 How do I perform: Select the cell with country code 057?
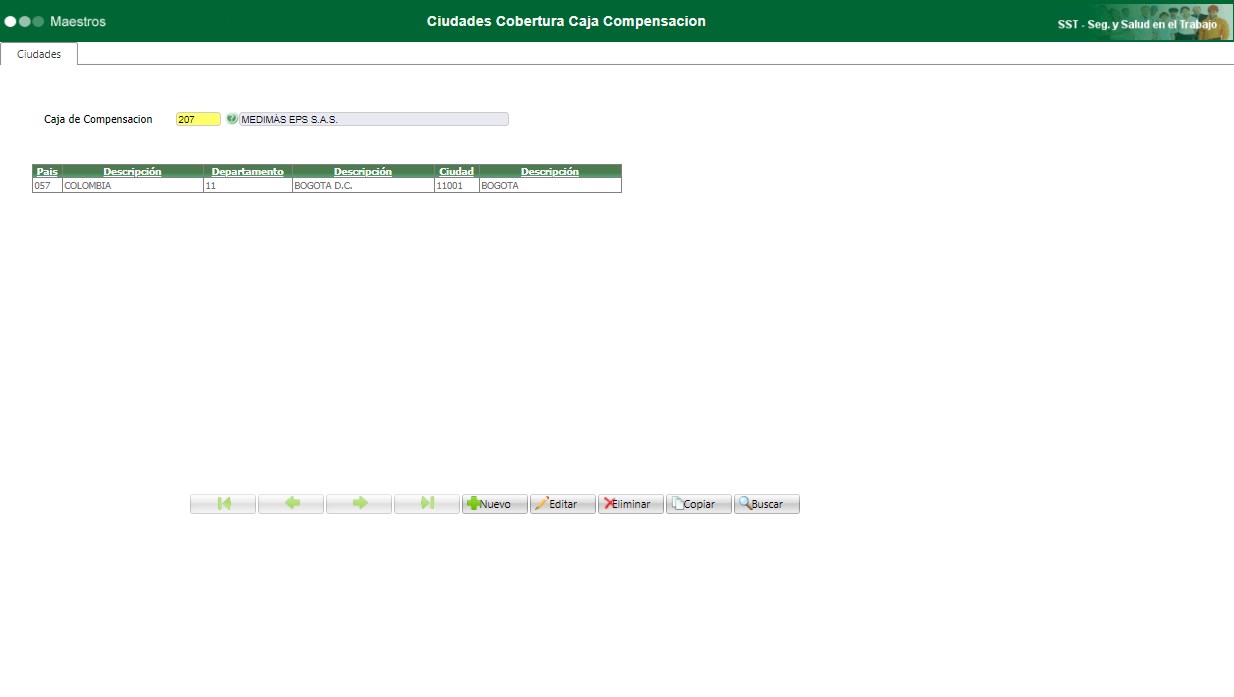47,185
